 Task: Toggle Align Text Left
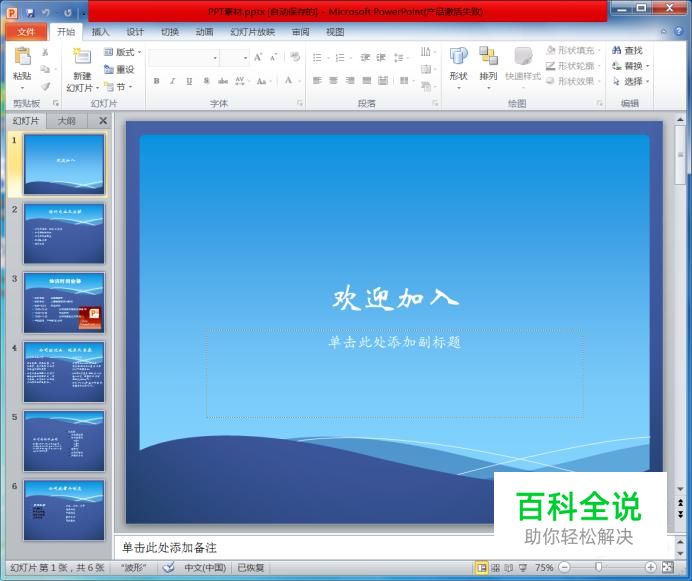point(317,80)
